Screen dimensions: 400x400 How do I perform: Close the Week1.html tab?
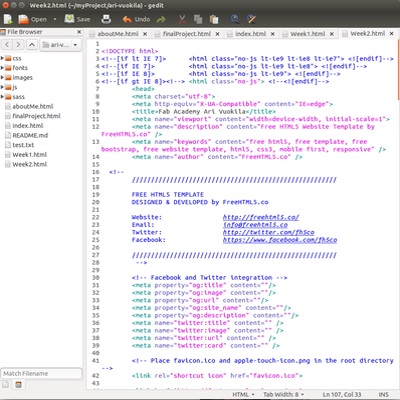point(332,34)
